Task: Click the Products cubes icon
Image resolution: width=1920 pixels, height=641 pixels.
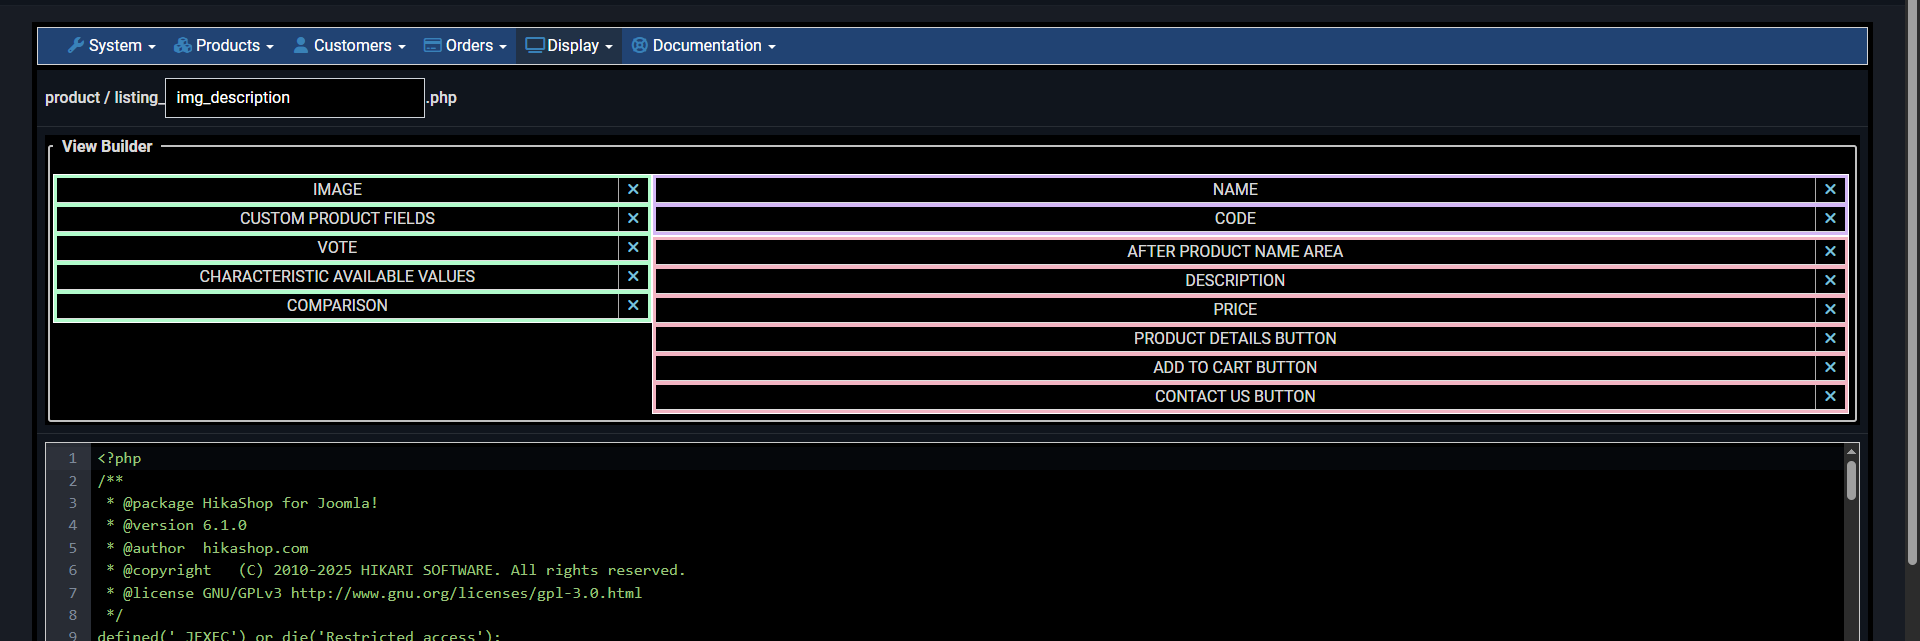Action: 183,45
